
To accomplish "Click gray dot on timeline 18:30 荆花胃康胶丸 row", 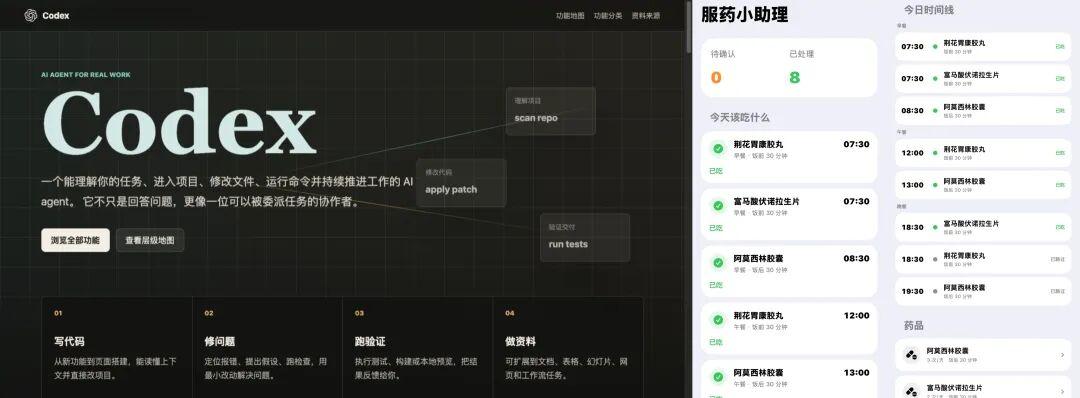I will pos(935,260).
